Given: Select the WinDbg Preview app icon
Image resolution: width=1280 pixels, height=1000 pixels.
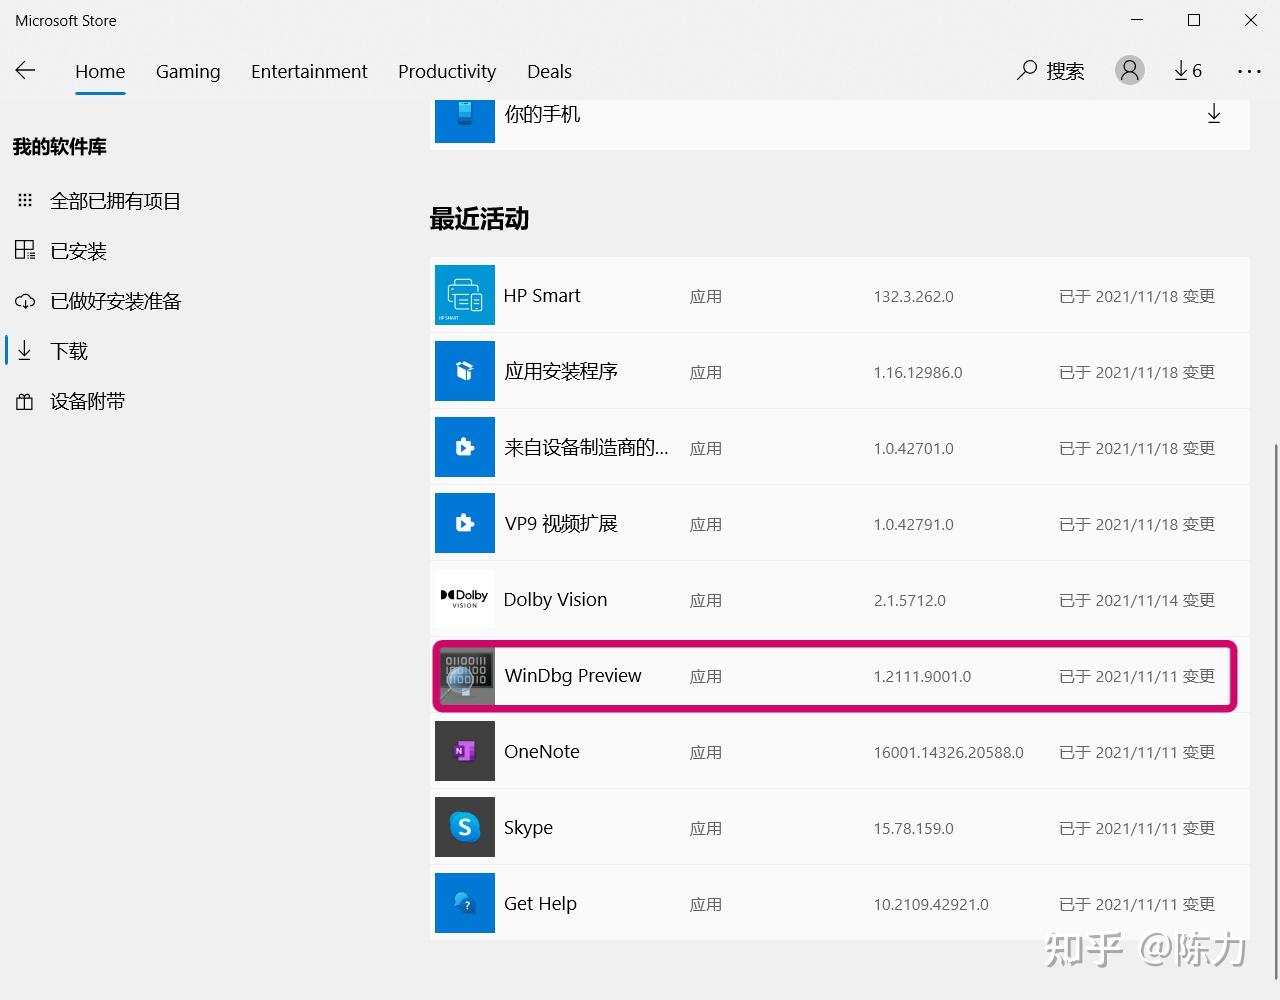Looking at the screenshot, I should (x=465, y=676).
